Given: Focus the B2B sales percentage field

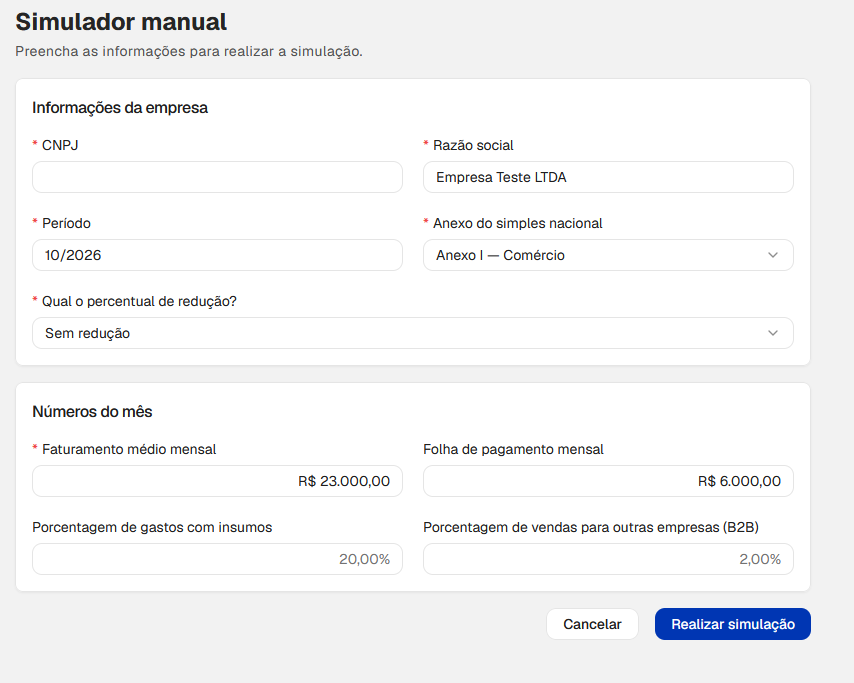Looking at the screenshot, I should [x=608, y=559].
